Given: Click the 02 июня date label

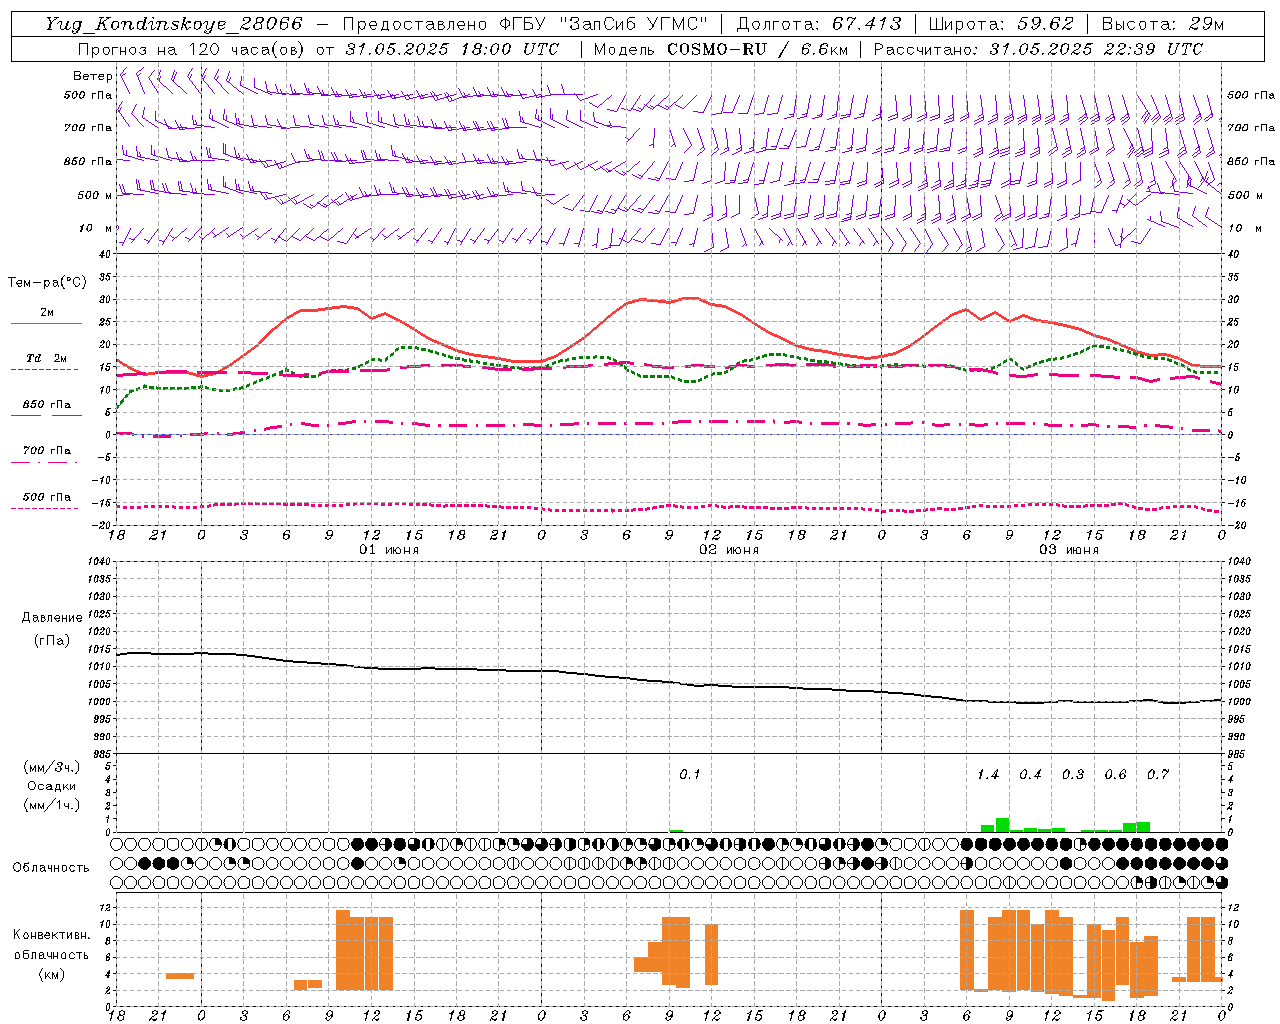Looking at the screenshot, I should tap(729, 550).
